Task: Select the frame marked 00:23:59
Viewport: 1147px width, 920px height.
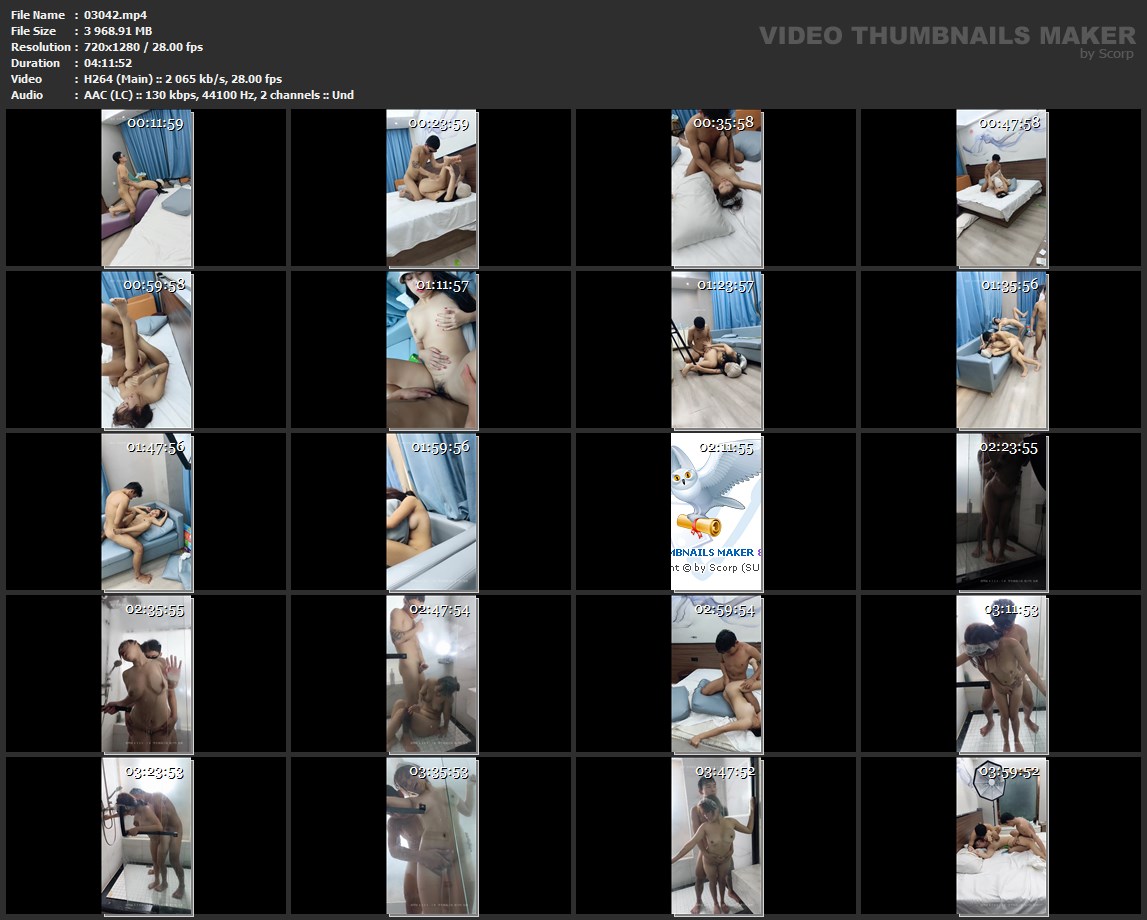Action: 431,188
